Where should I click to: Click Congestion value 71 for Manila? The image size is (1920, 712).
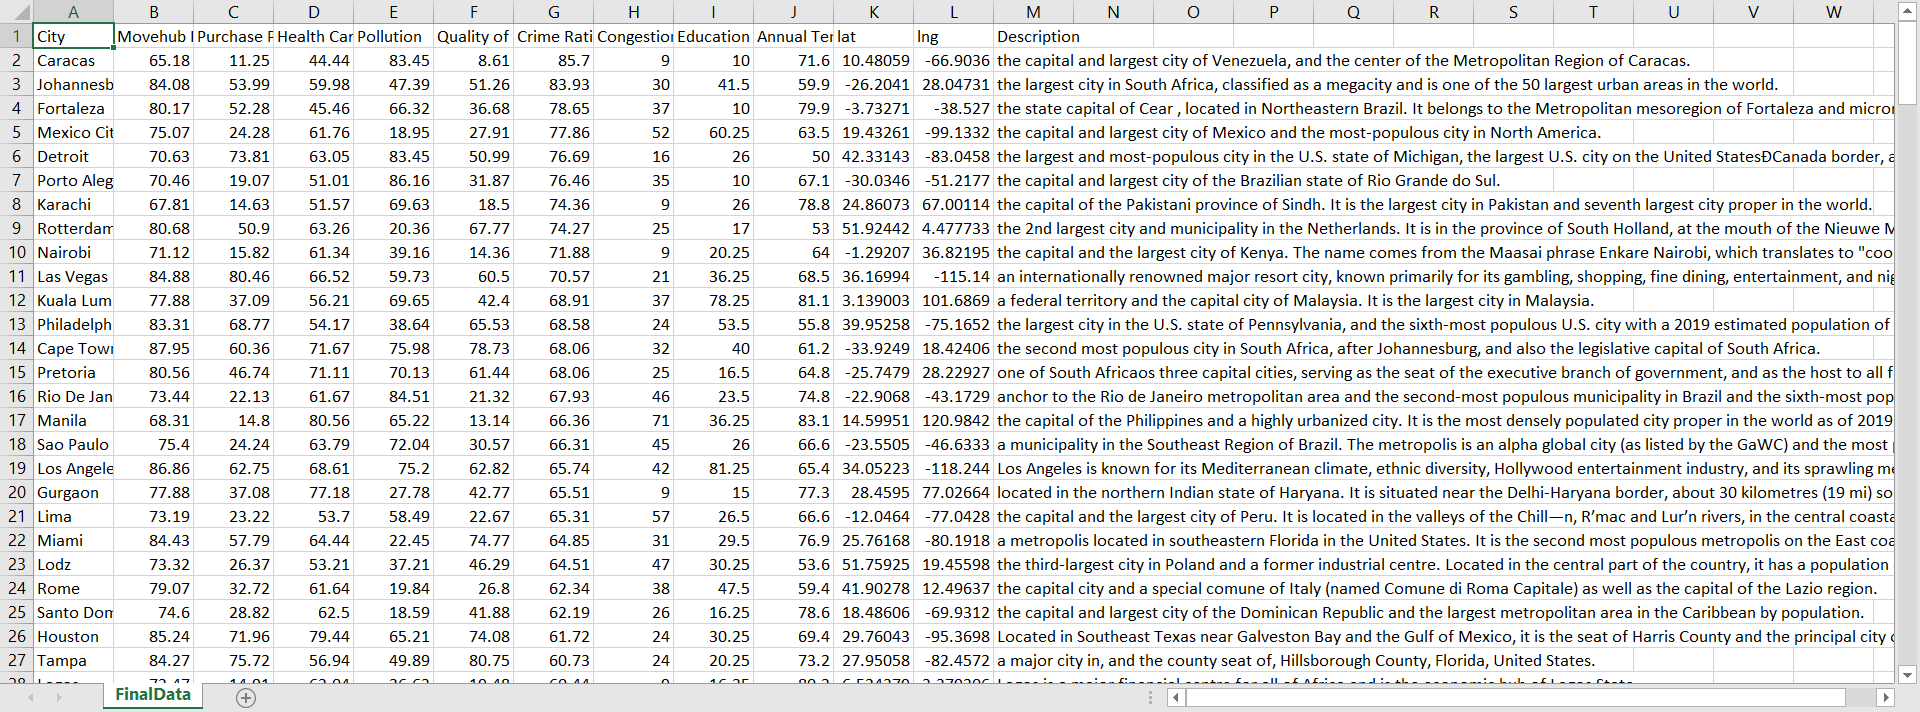pyautogui.click(x=634, y=420)
